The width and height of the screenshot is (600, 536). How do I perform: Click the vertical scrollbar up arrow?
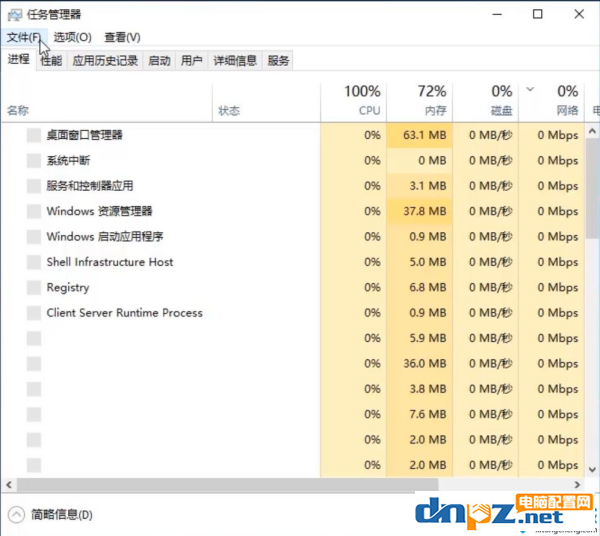[x=592, y=131]
